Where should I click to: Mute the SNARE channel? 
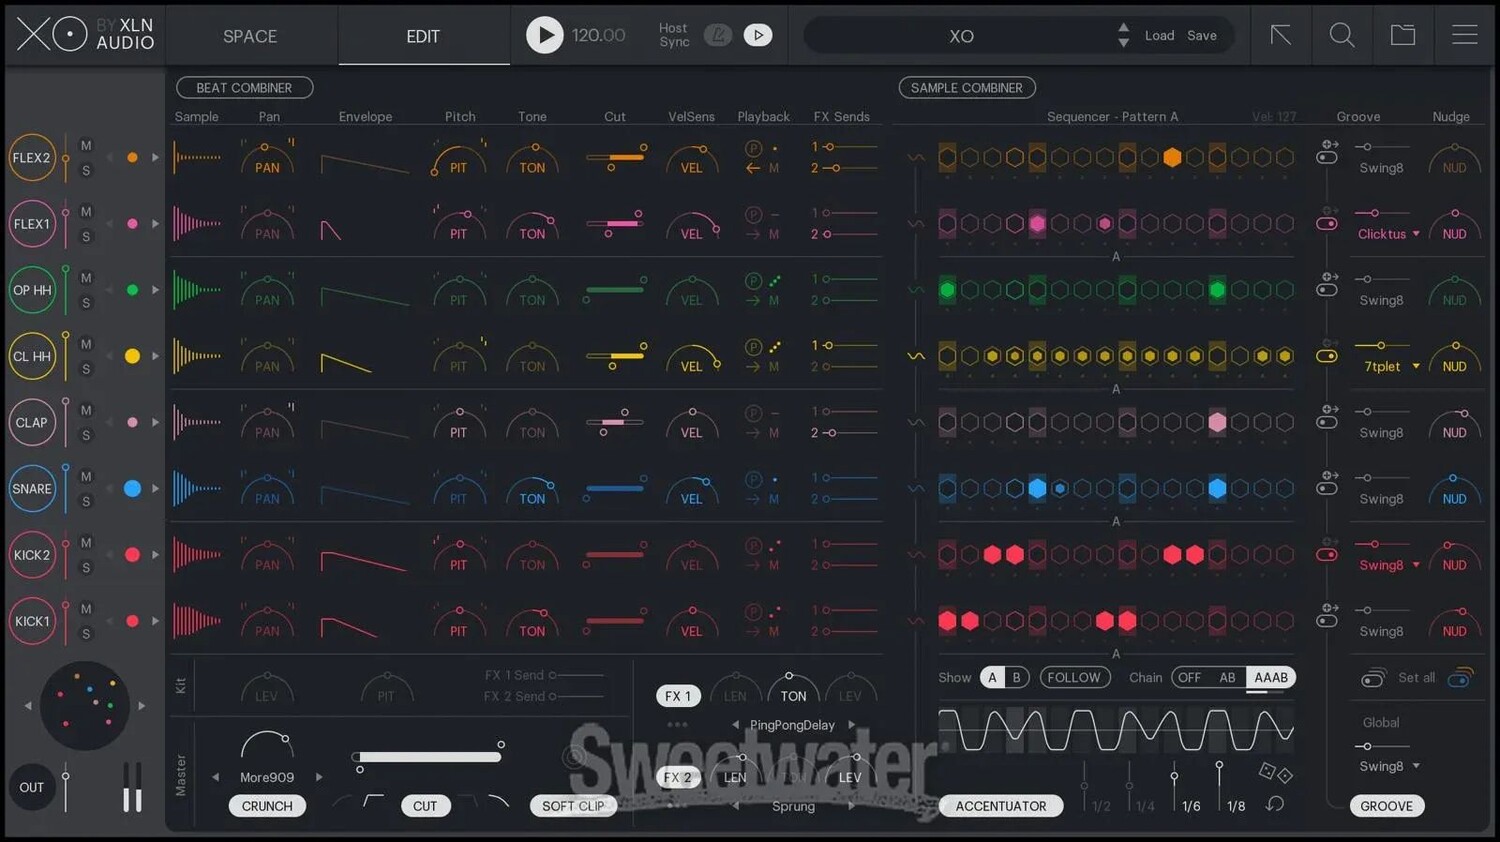tap(86, 477)
